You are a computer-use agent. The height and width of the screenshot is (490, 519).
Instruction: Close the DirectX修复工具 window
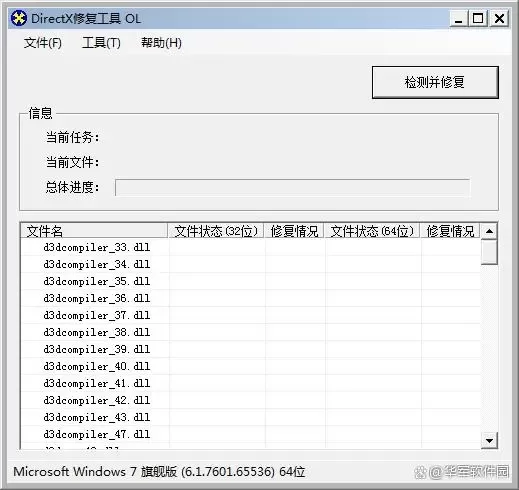coord(499,18)
